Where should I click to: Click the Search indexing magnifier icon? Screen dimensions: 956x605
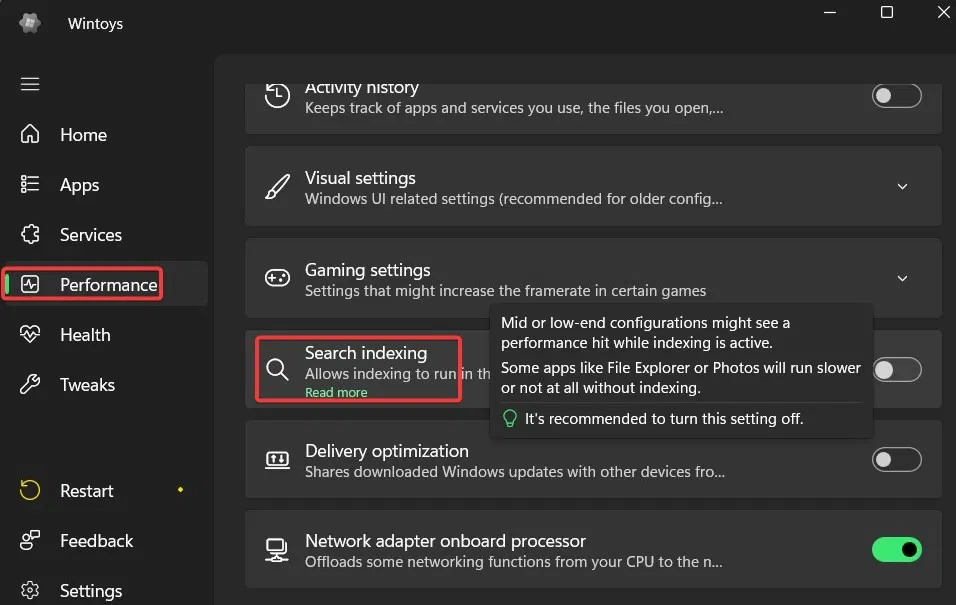[x=277, y=370]
